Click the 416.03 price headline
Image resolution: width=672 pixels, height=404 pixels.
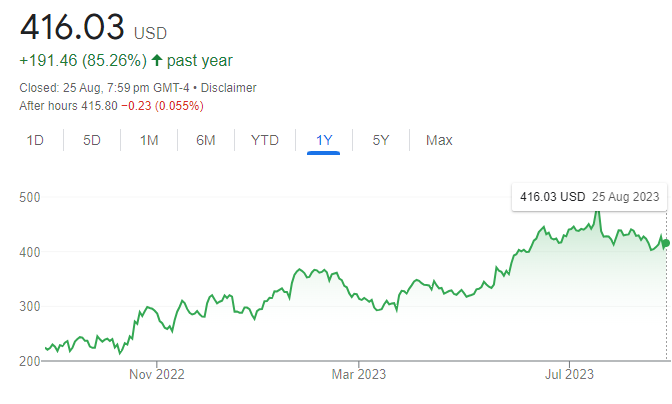70,25
